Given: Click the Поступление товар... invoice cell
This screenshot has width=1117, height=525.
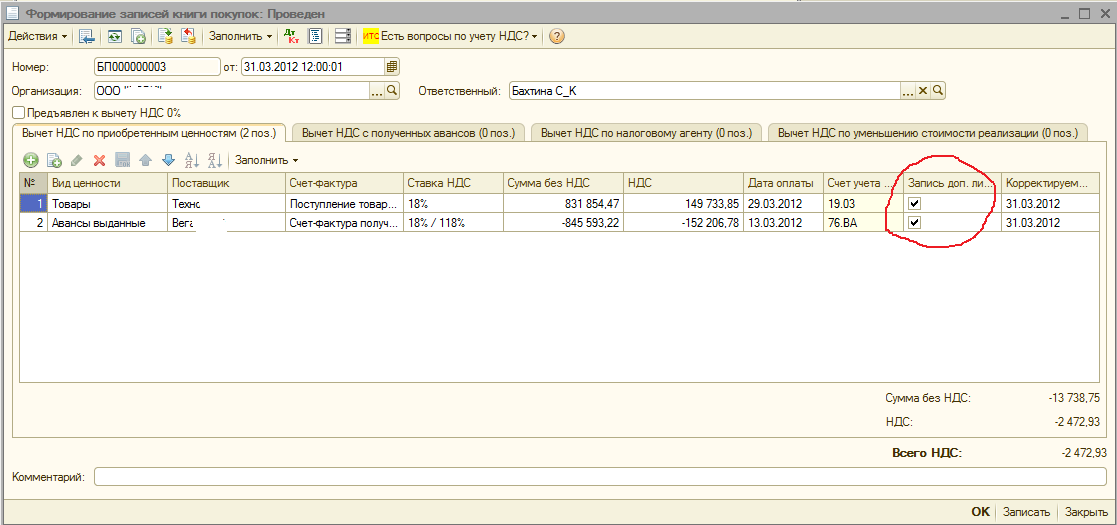Looking at the screenshot, I should pyautogui.click(x=345, y=204).
